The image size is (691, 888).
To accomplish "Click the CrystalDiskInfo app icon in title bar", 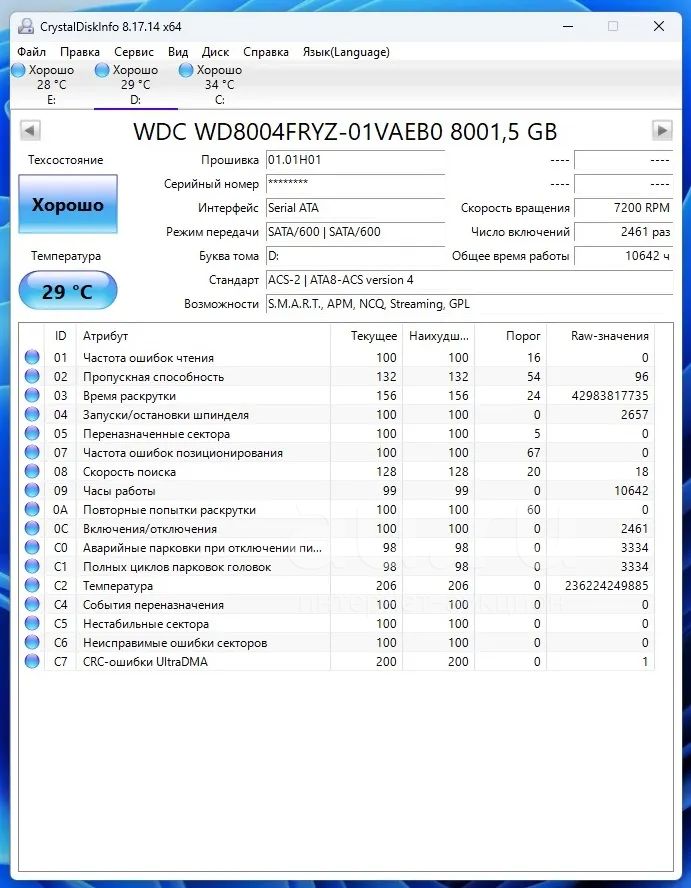I will pos(25,27).
